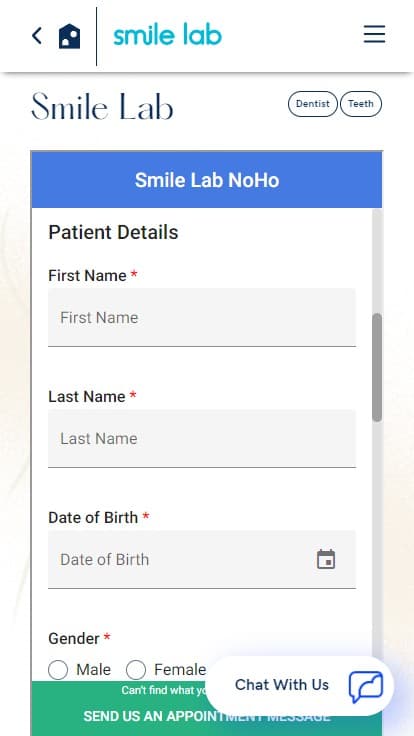Click the Teeth tag
Screen dimensions: 414x736
360,104
